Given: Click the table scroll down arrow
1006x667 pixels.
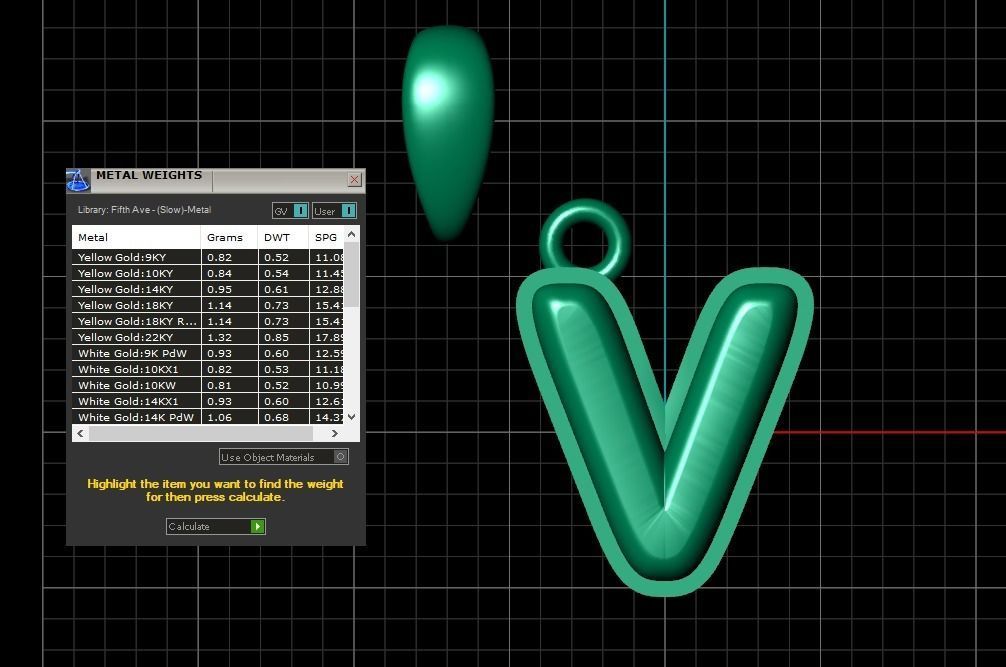Looking at the screenshot, I should [x=352, y=417].
